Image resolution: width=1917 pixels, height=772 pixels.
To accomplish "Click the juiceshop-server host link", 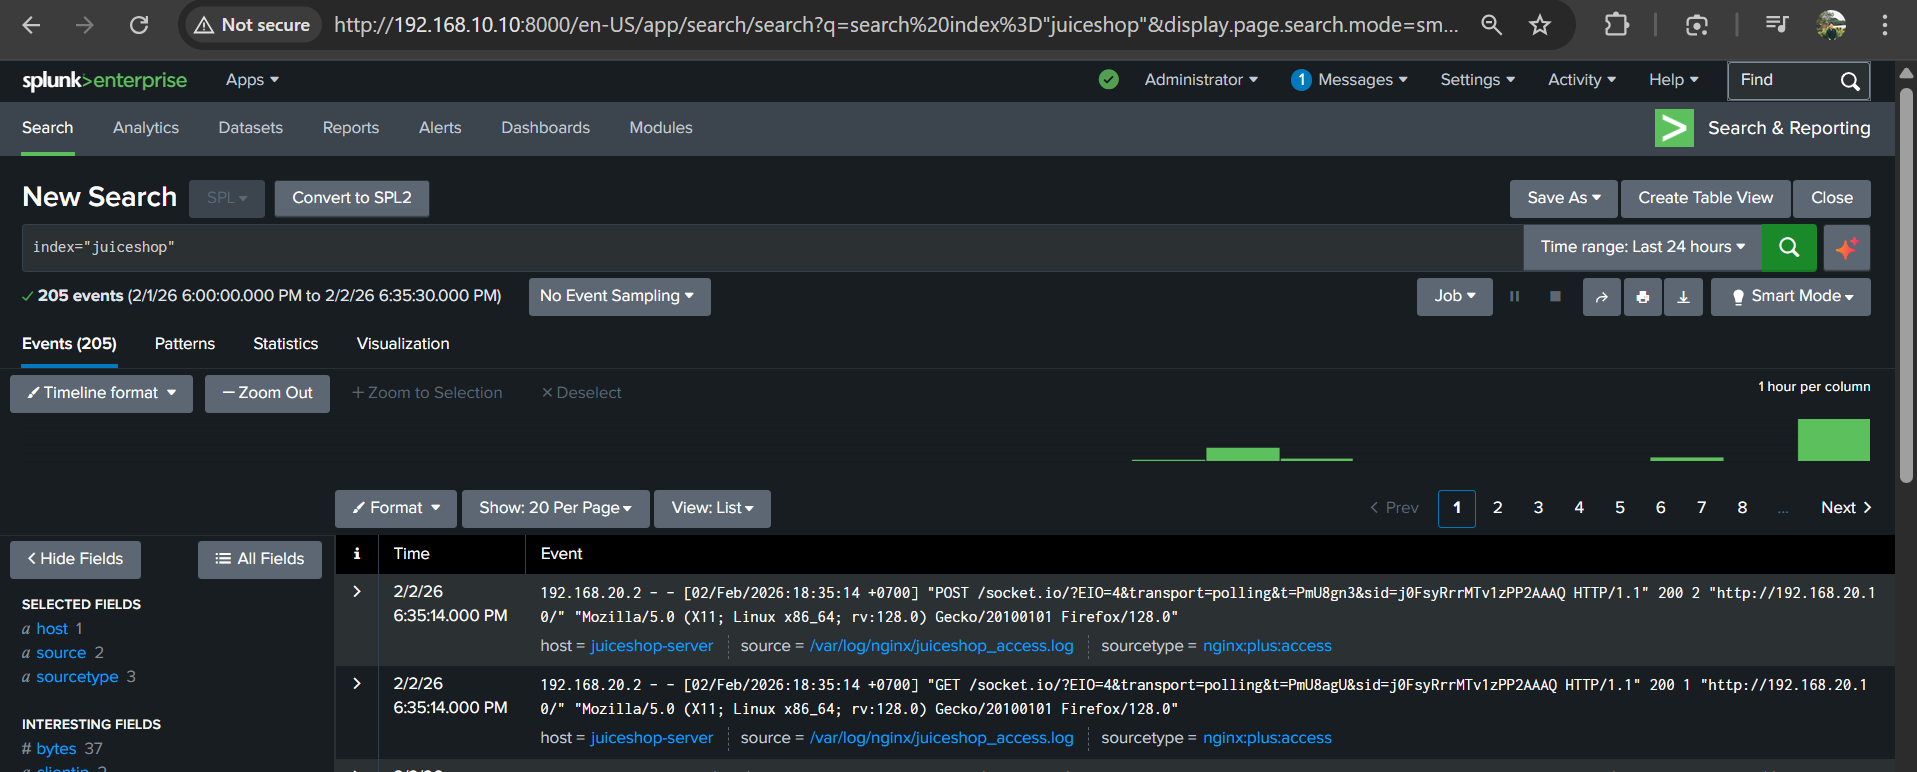I will coord(651,646).
